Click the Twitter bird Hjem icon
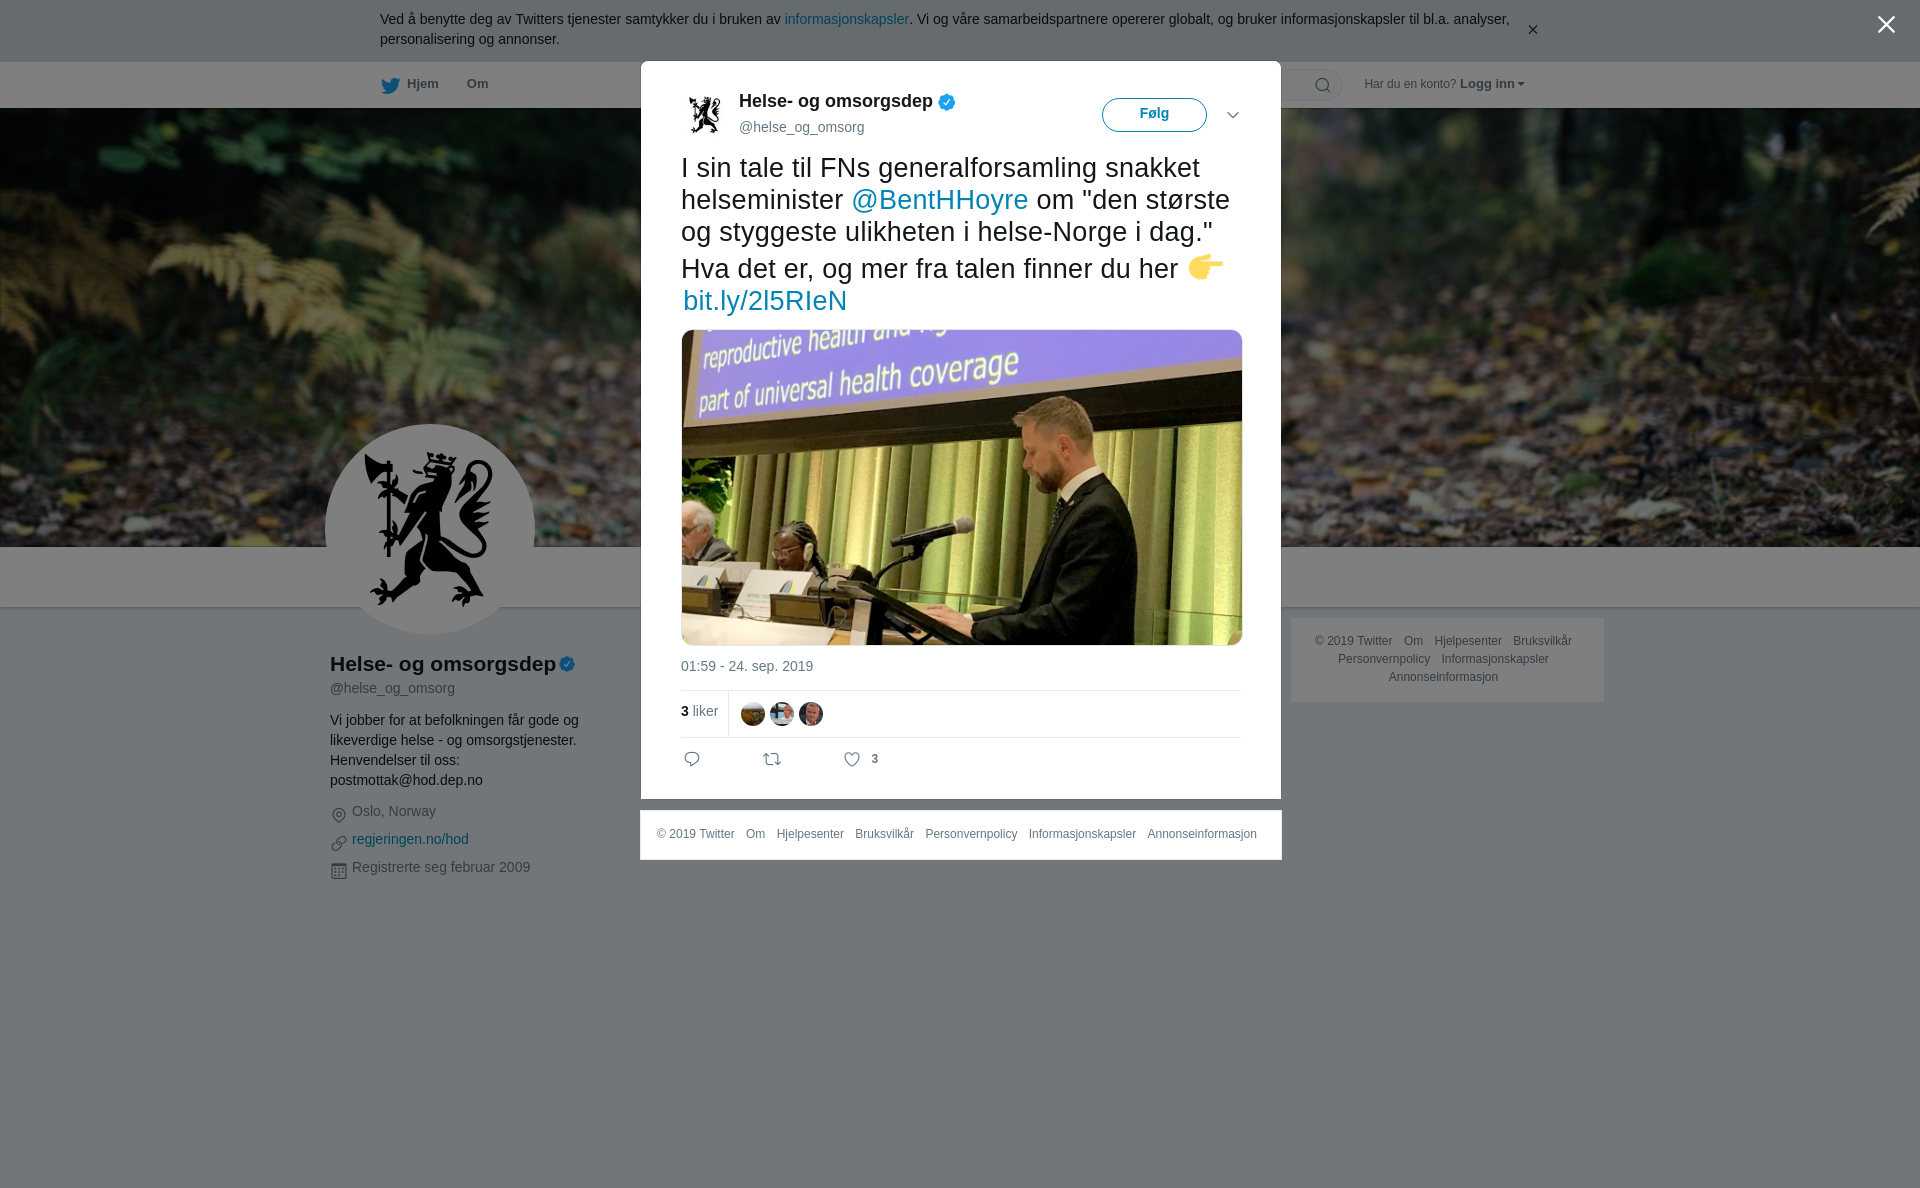The width and height of the screenshot is (1920, 1188). coord(391,85)
